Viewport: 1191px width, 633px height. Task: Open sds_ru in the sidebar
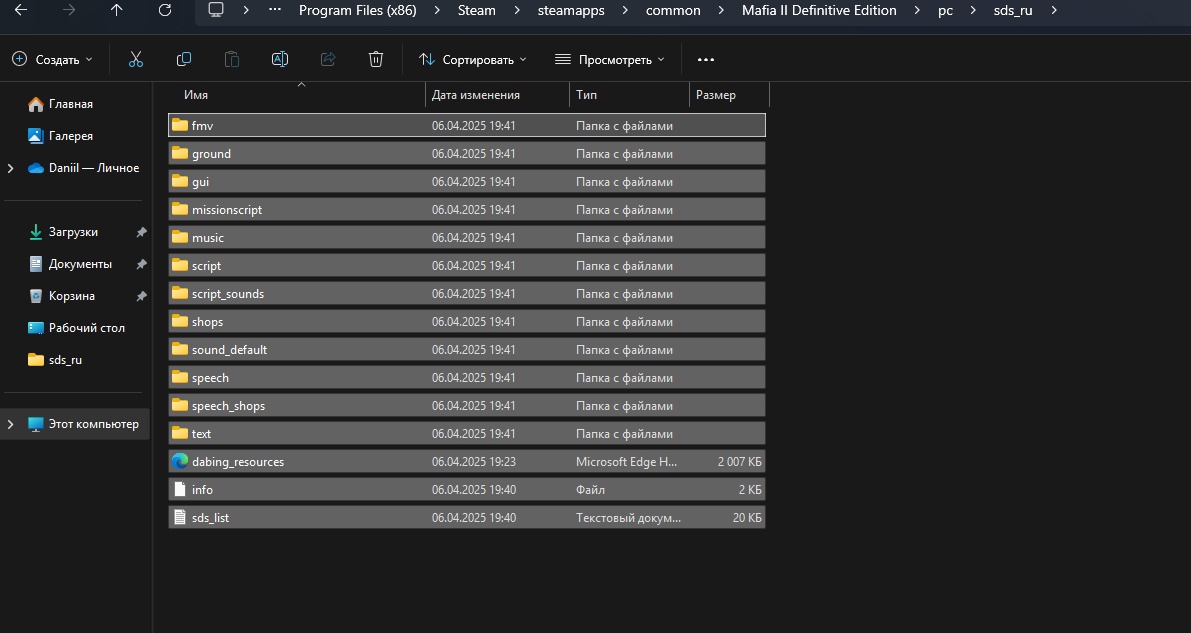point(65,359)
